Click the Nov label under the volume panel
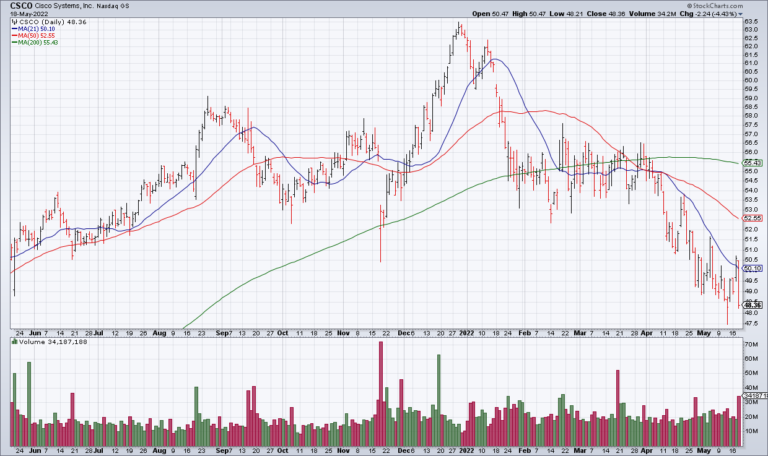Image resolution: width=768 pixels, height=456 pixels. coord(343,451)
